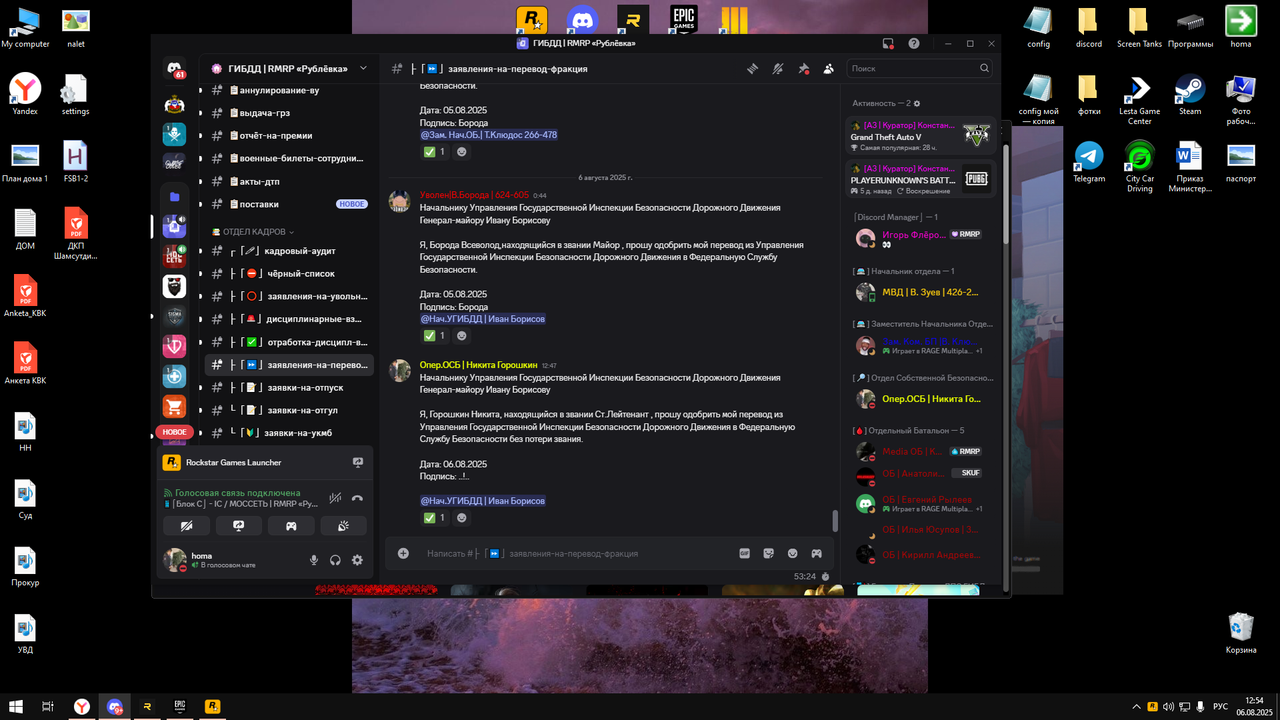The width and height of the screenshot is (1280, 720).
Task: Select the bearded-face server icon
Action: click(x=174, y=286)
